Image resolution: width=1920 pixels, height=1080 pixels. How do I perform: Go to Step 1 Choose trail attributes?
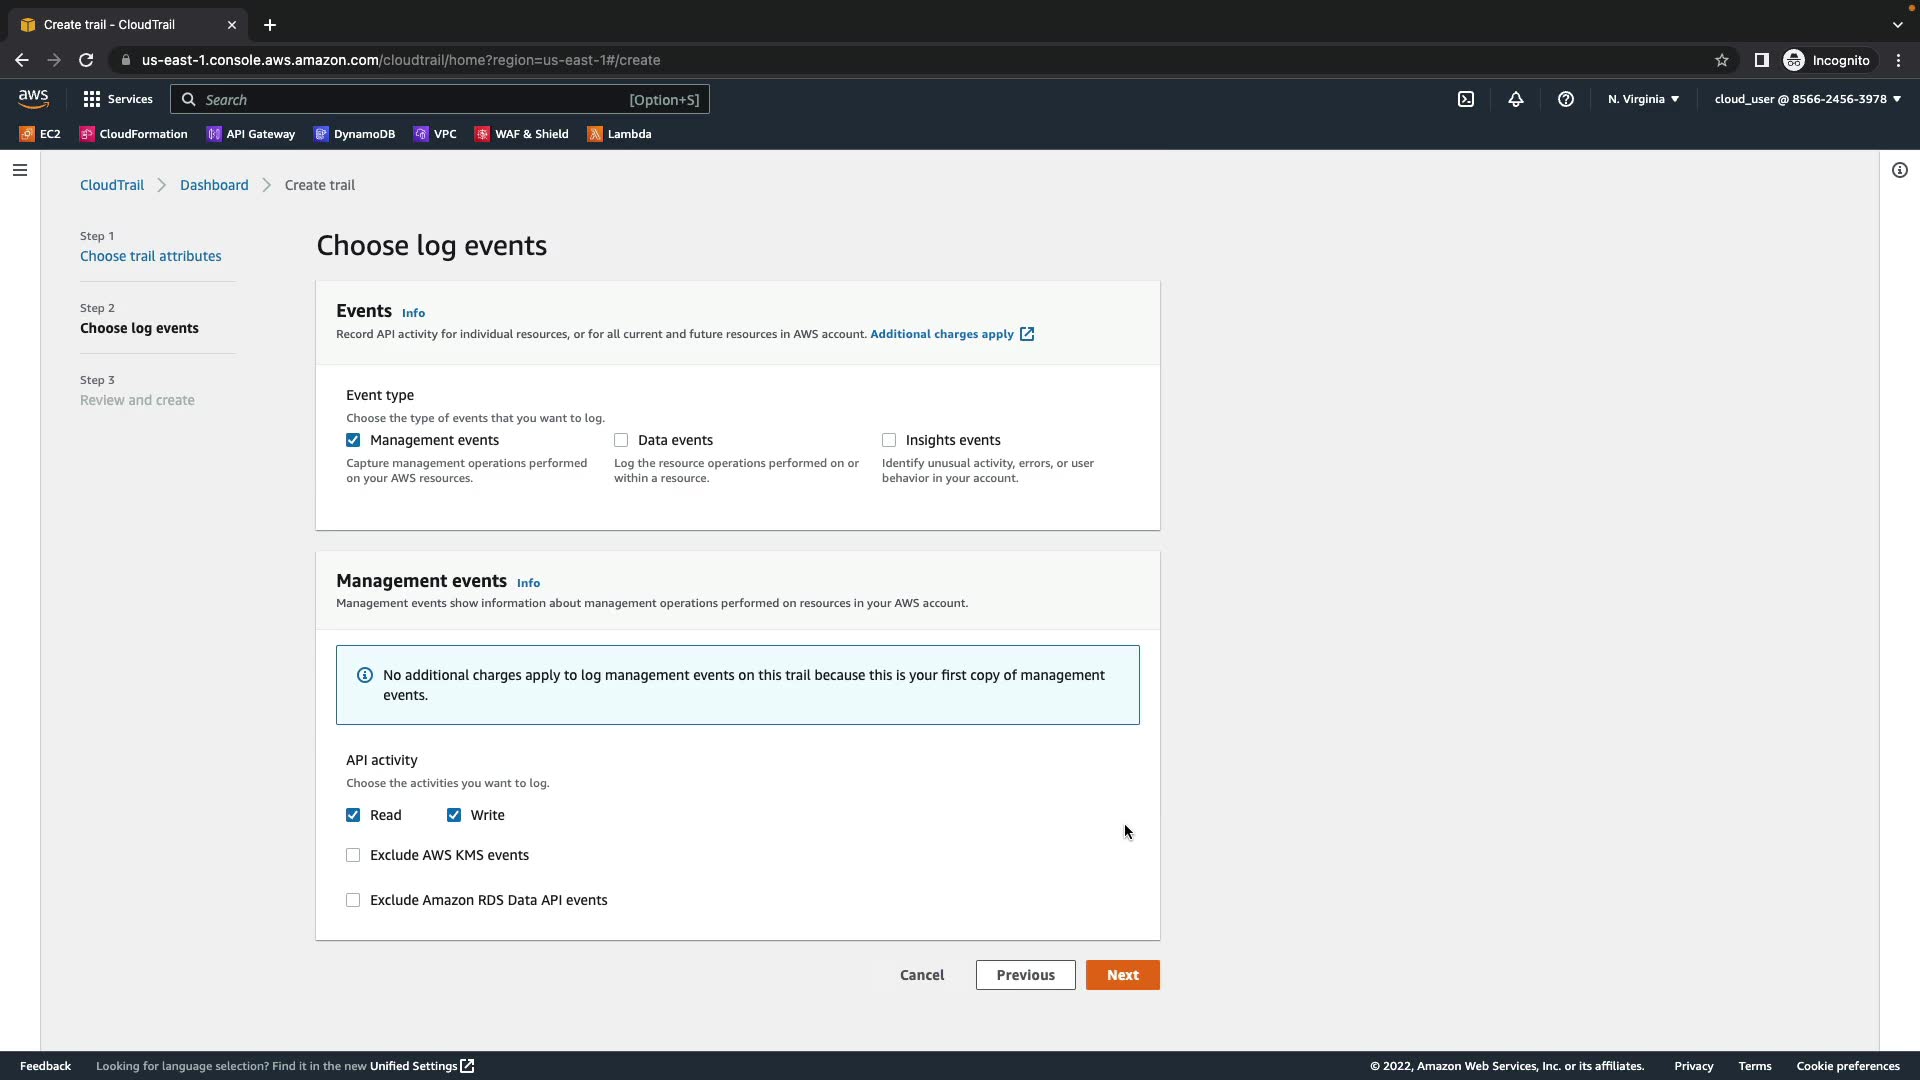click(151, 256)
